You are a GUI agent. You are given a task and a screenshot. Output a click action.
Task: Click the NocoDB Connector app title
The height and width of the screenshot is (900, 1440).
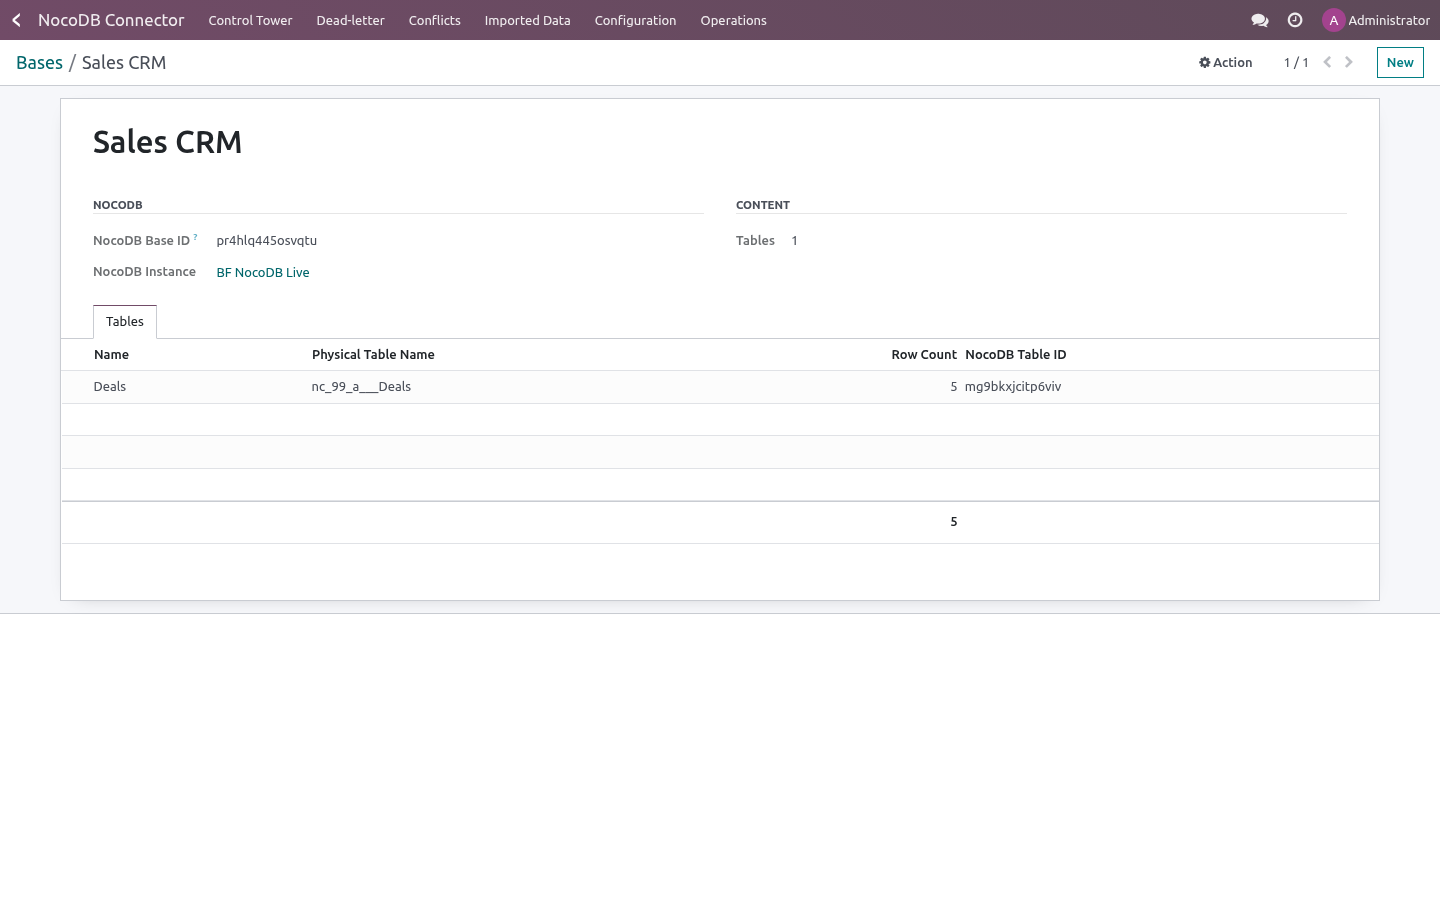click(x=111, y=20)
